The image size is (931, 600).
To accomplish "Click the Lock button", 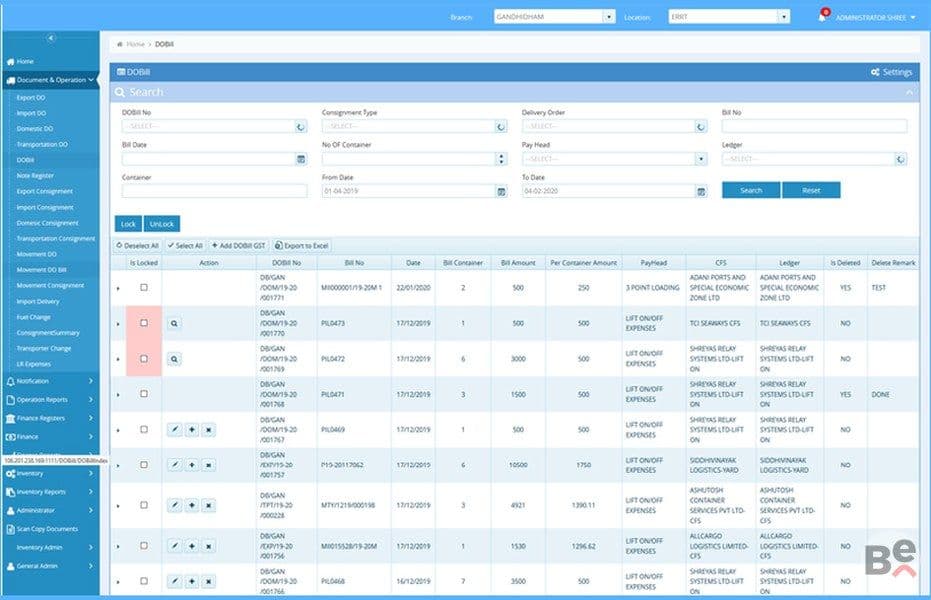I will pyautogui.click(x=128, y=224).
